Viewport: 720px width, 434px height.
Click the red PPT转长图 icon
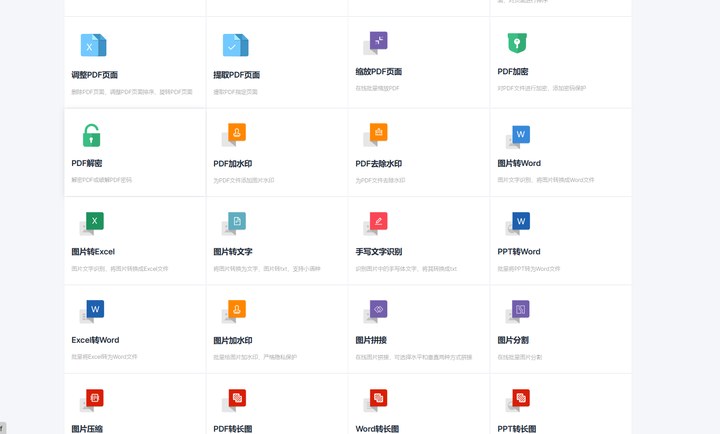pos(518,400)
